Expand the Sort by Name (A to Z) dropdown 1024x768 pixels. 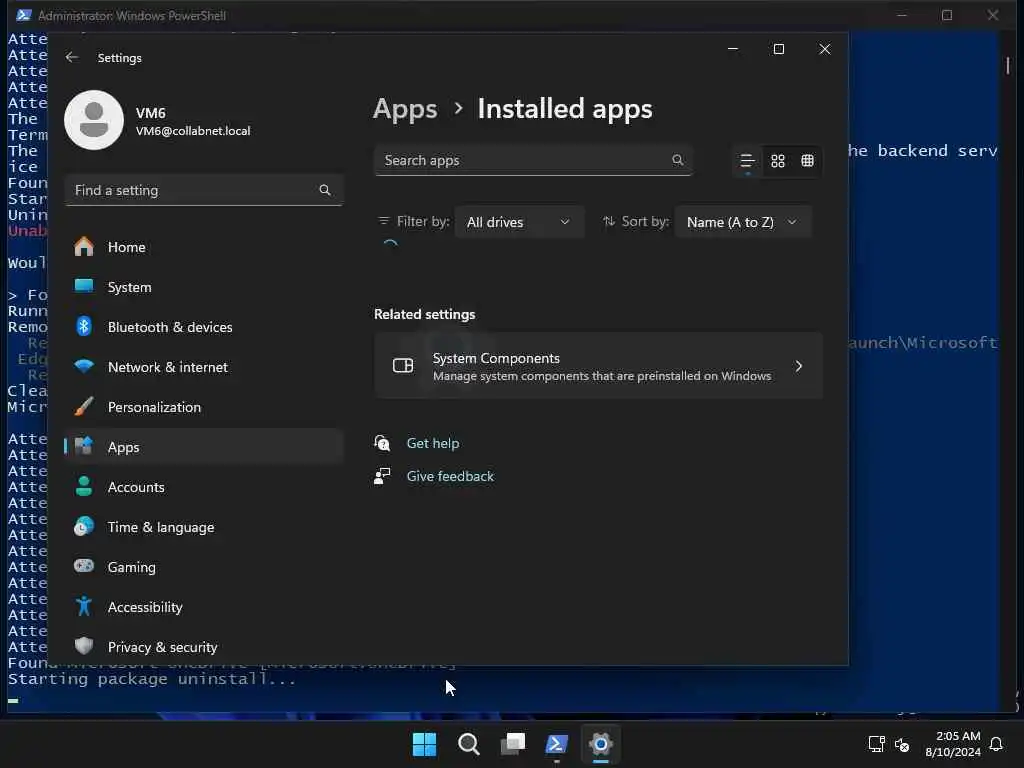coord(743,222)
